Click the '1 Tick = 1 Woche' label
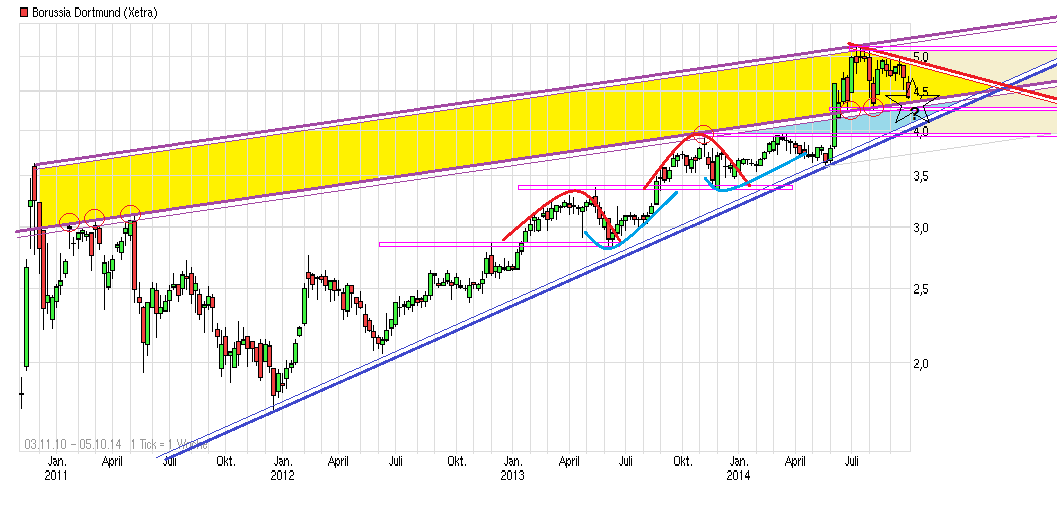1057x522 pixels. tap(170, 445)
